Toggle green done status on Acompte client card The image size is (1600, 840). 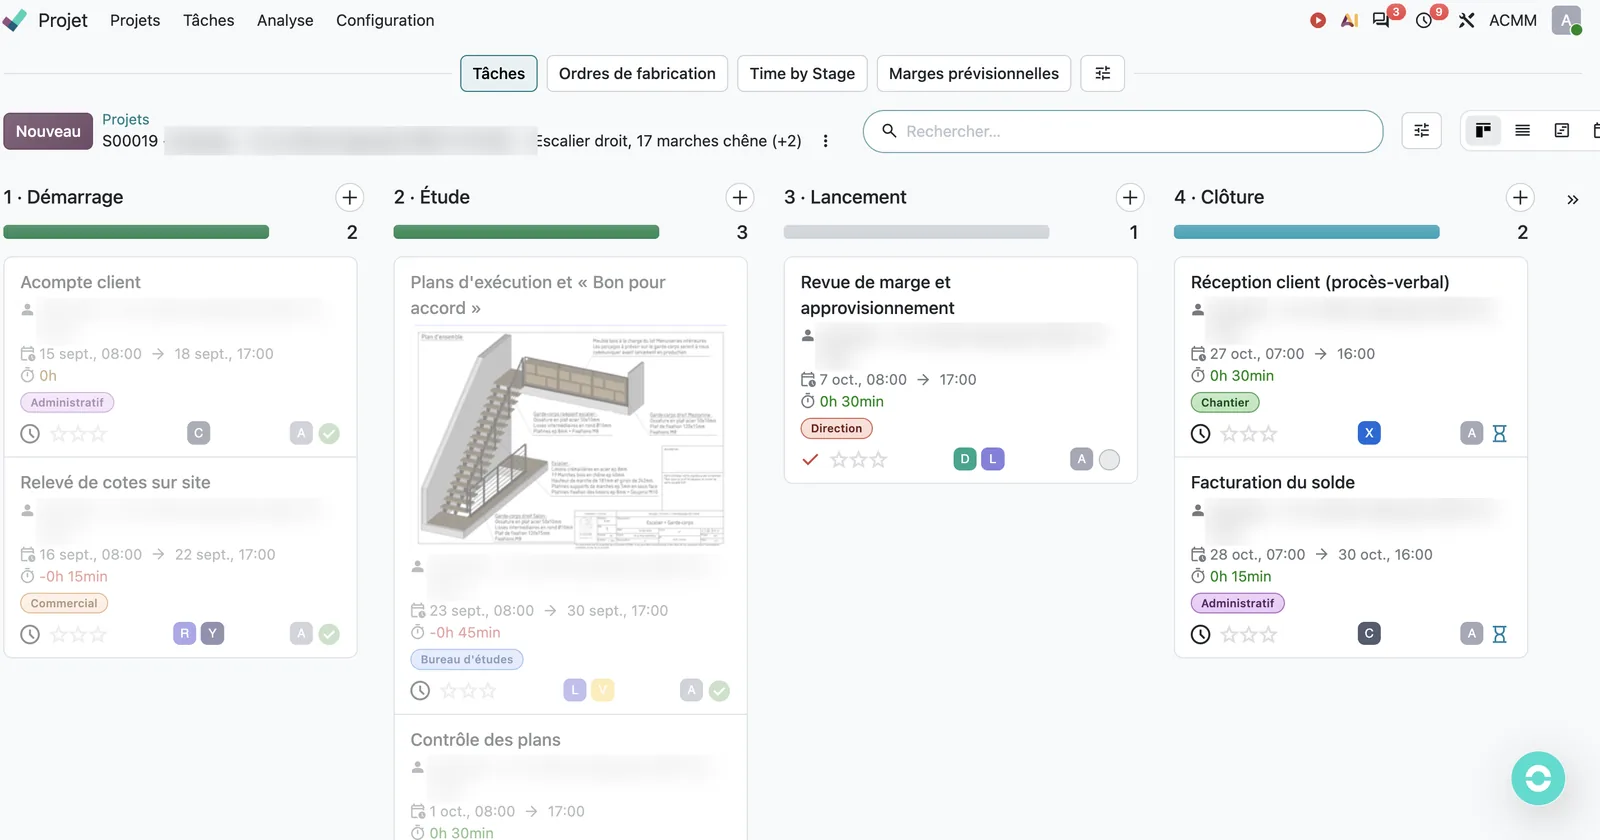329,434
